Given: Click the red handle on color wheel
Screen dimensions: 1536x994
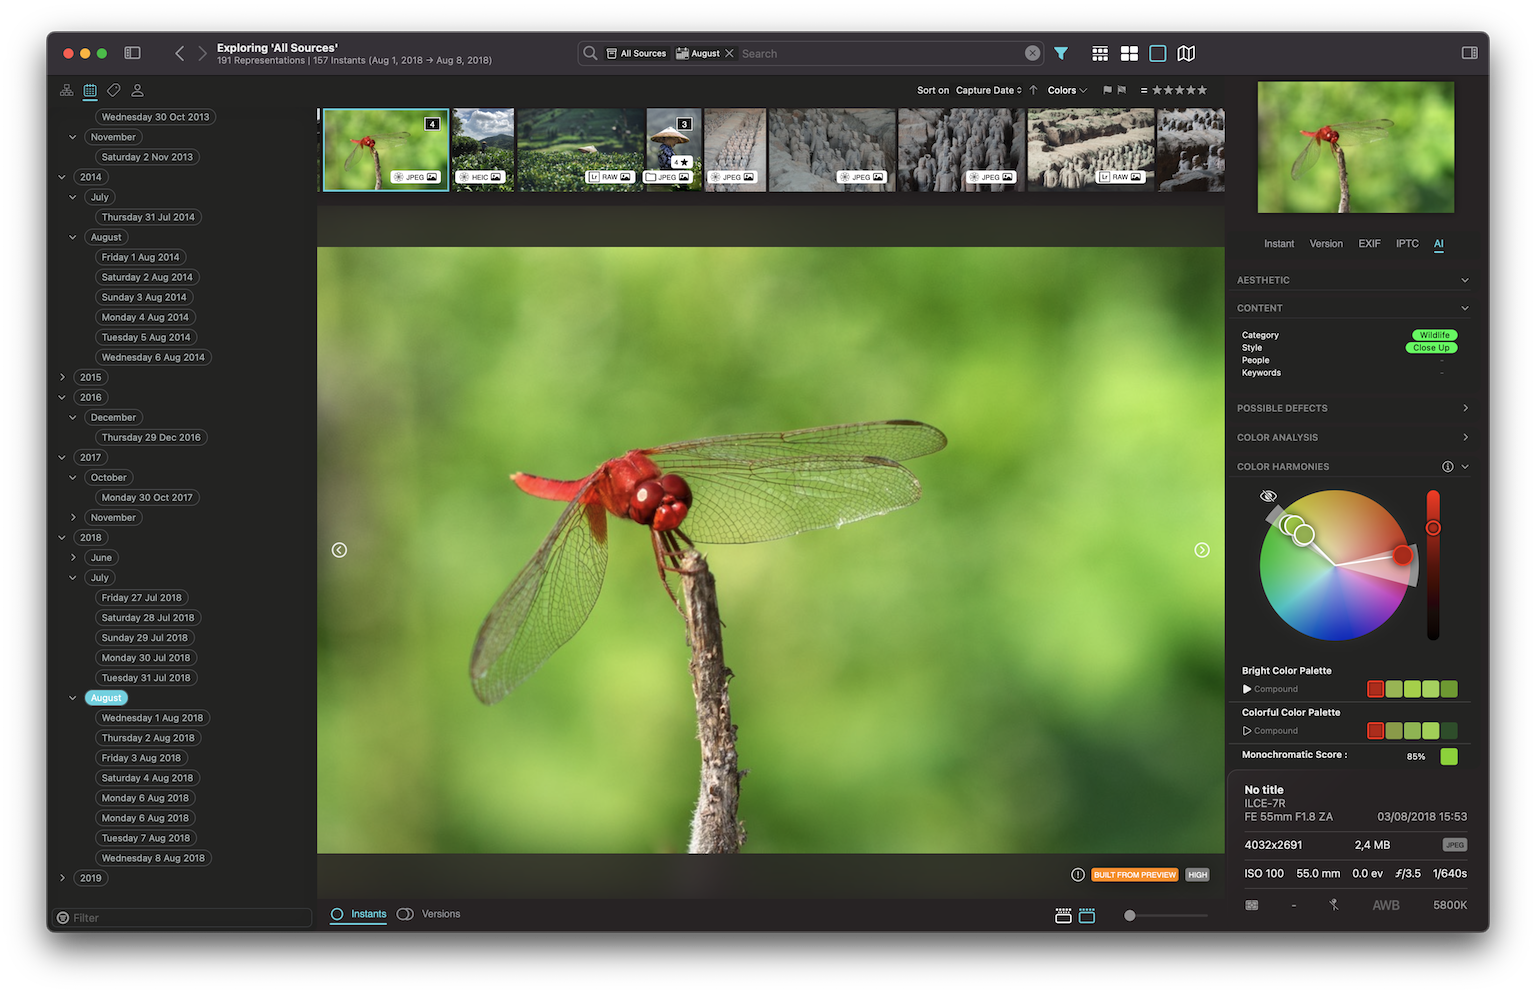Looking at the screenshot, I should coord(1403,555).
